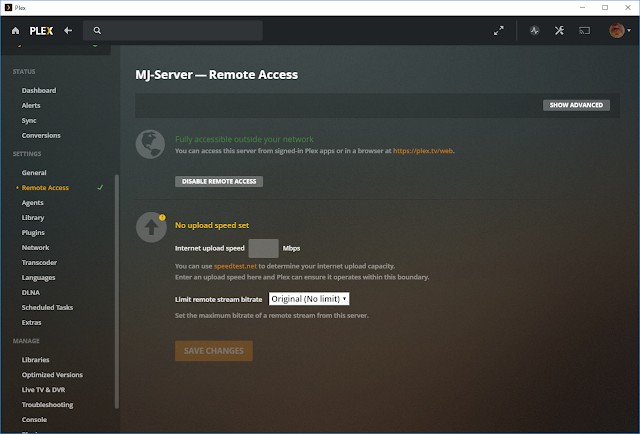Open Settings wrench and screwdriver icon
The width and height of the screenshot is (640, 434).
coord(559,31)
